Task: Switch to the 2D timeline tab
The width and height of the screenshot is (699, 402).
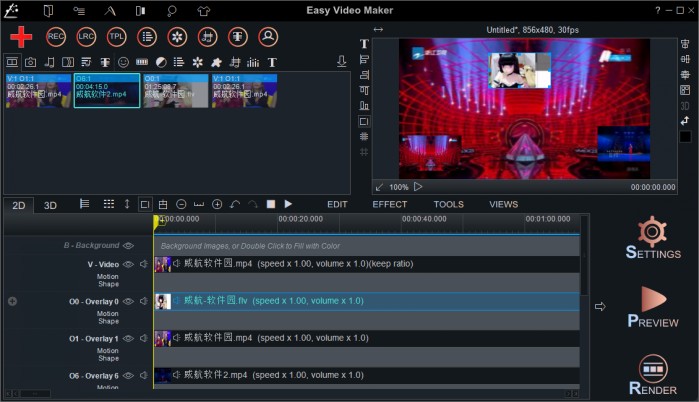Action: coord(19,205)
